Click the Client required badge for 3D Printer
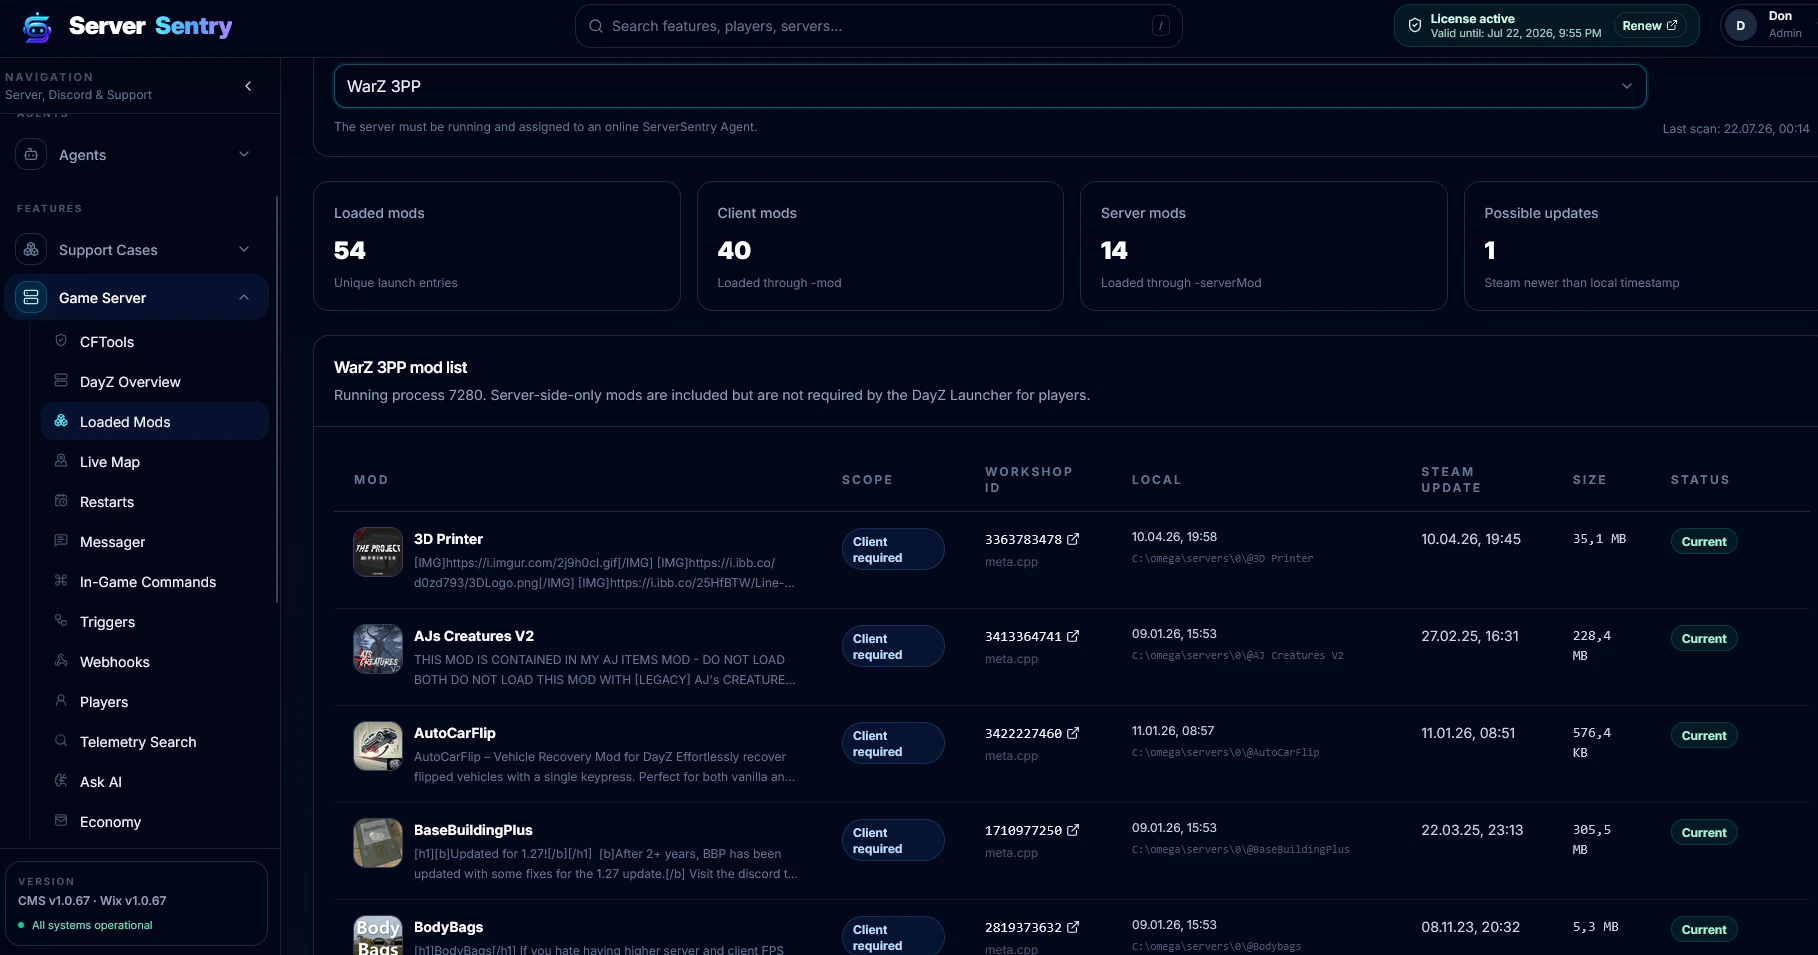This screenshot has width=1818, height=955. coord(893,549)
